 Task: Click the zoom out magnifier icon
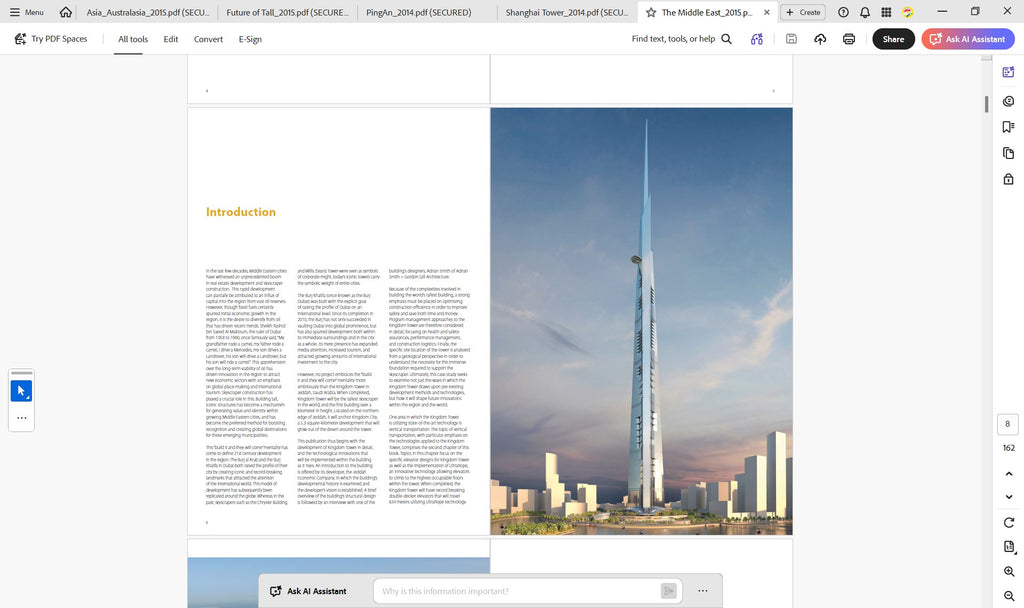pyautogui.click(x=1008, y=596)
